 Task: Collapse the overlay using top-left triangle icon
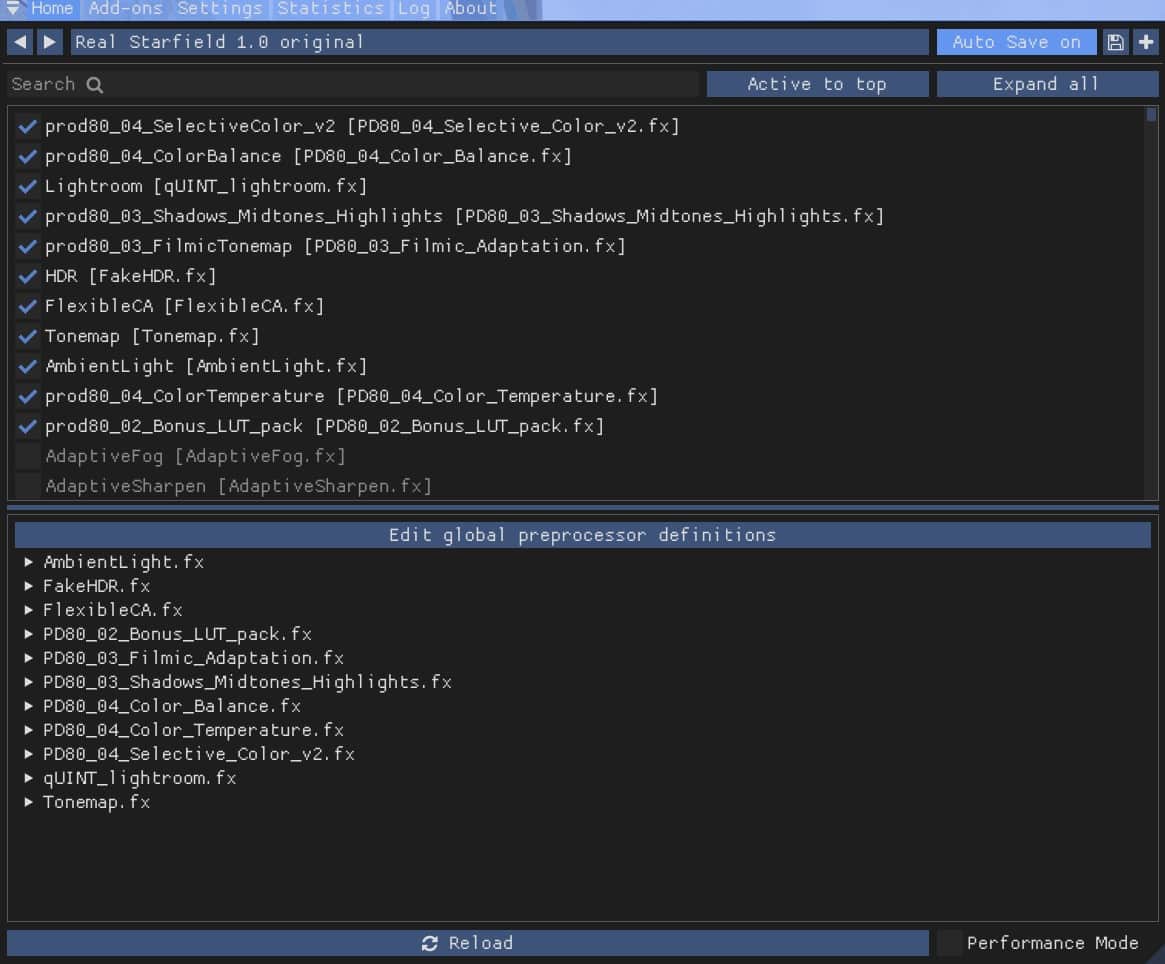13,9
